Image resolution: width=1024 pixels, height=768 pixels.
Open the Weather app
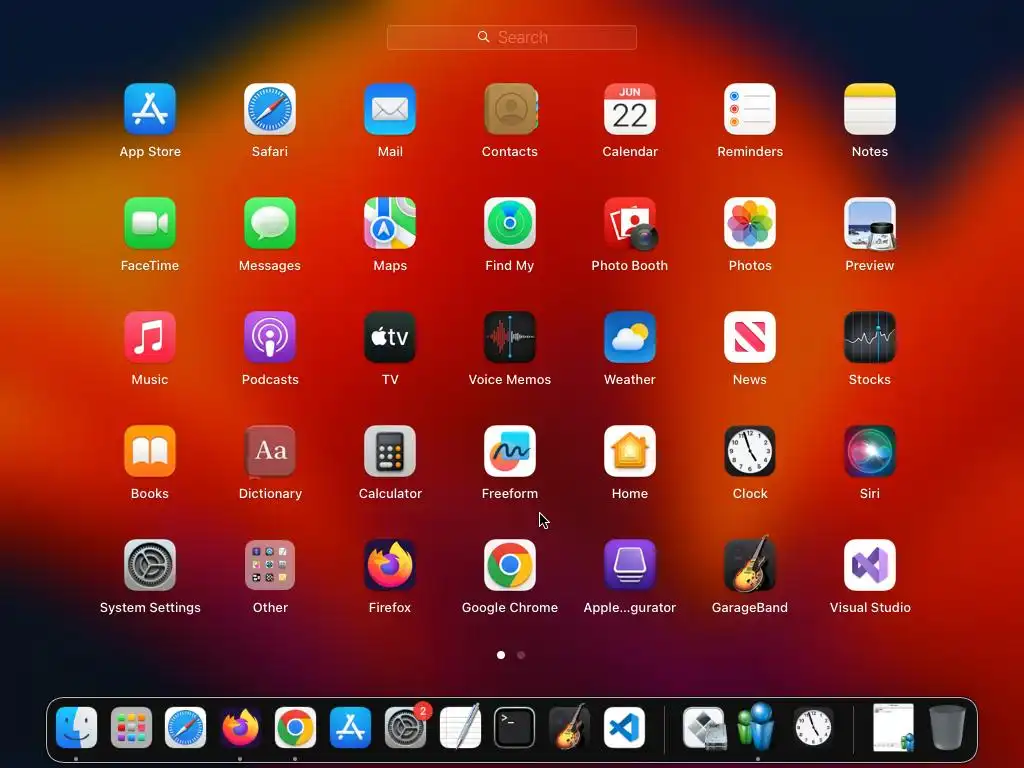(630, 337)
